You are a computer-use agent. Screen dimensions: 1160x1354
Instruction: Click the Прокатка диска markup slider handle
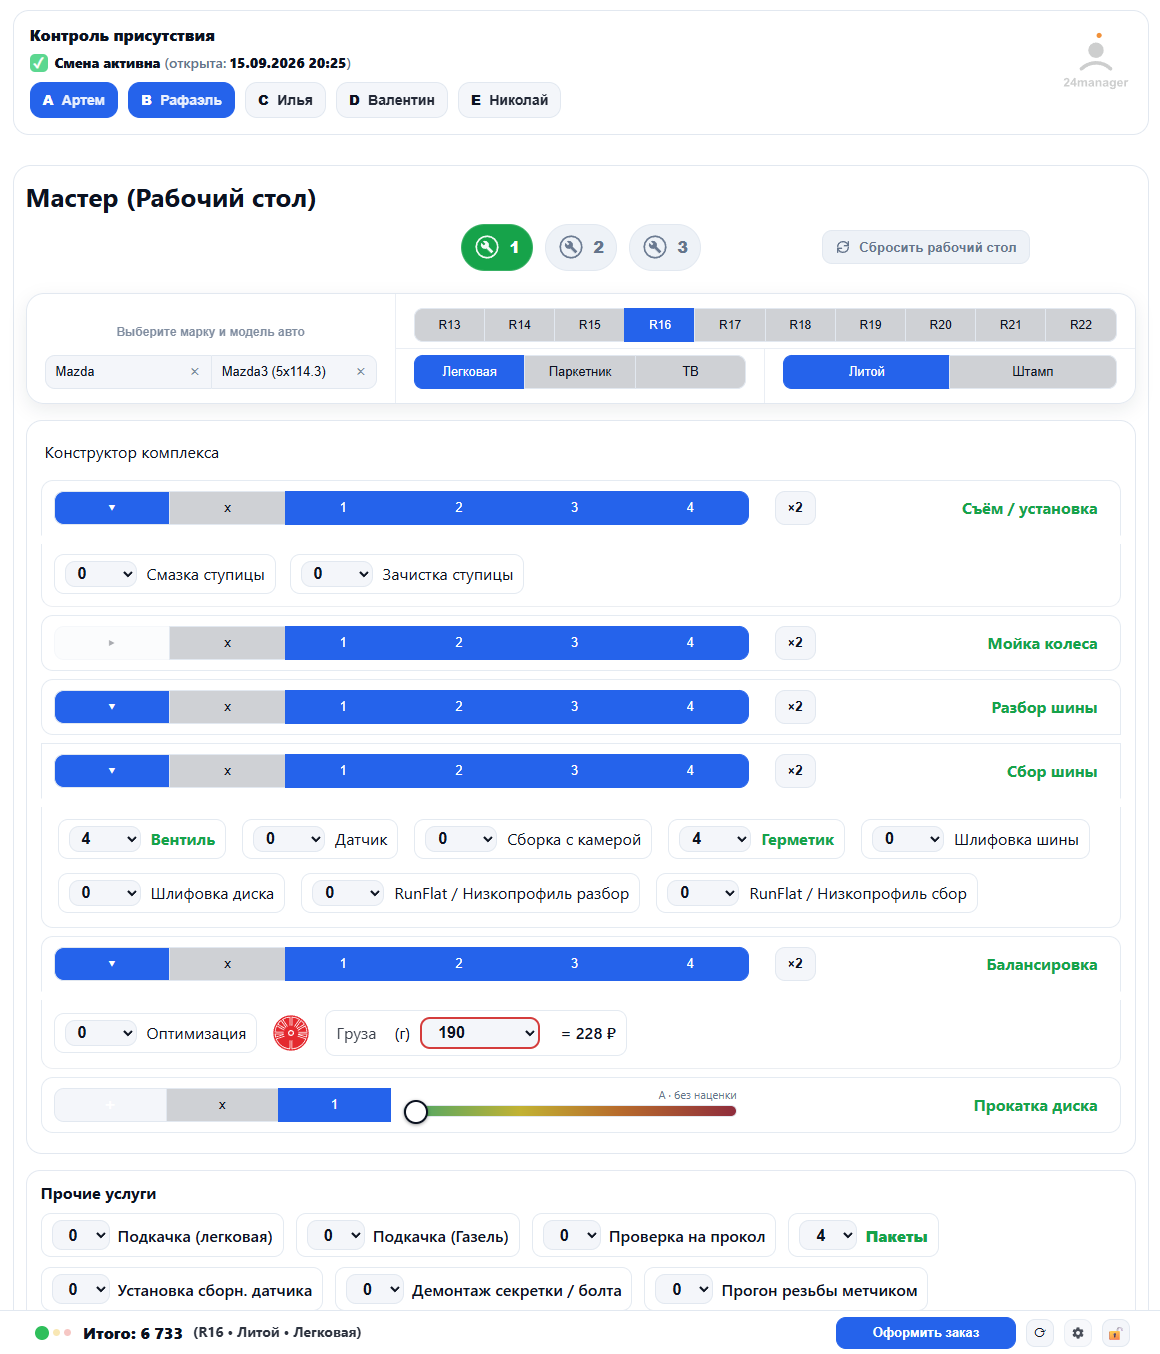416,1111
